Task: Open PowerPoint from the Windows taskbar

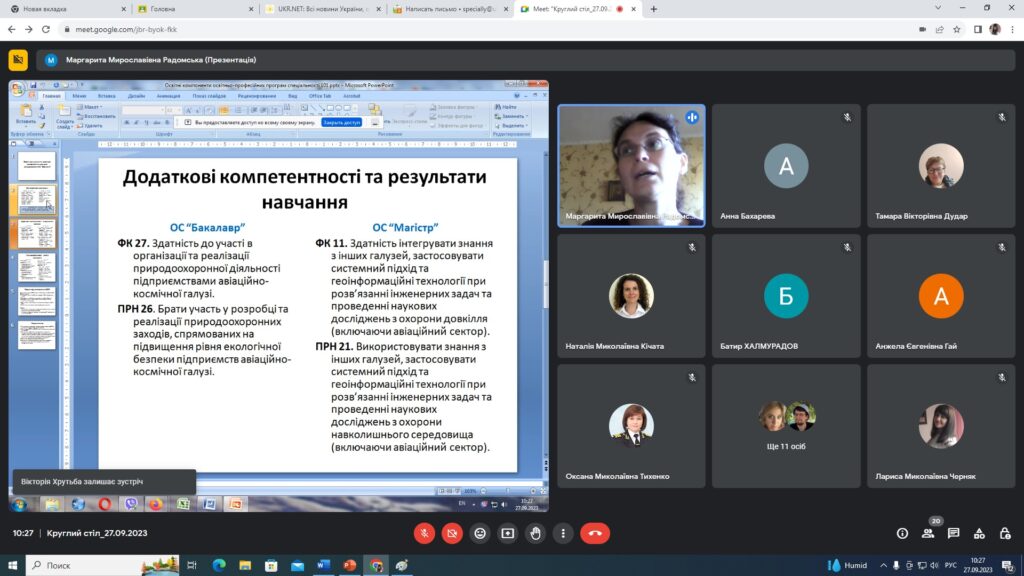Action: coord(350,565)
